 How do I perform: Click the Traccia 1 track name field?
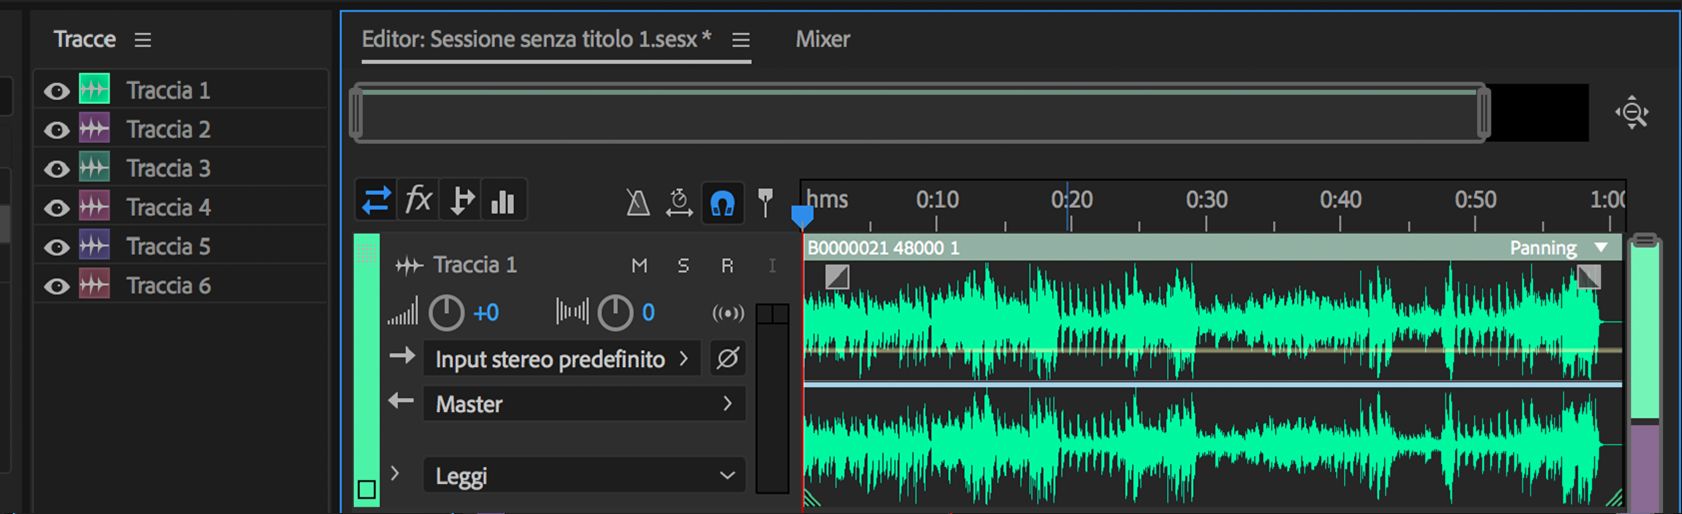[475, 265]
